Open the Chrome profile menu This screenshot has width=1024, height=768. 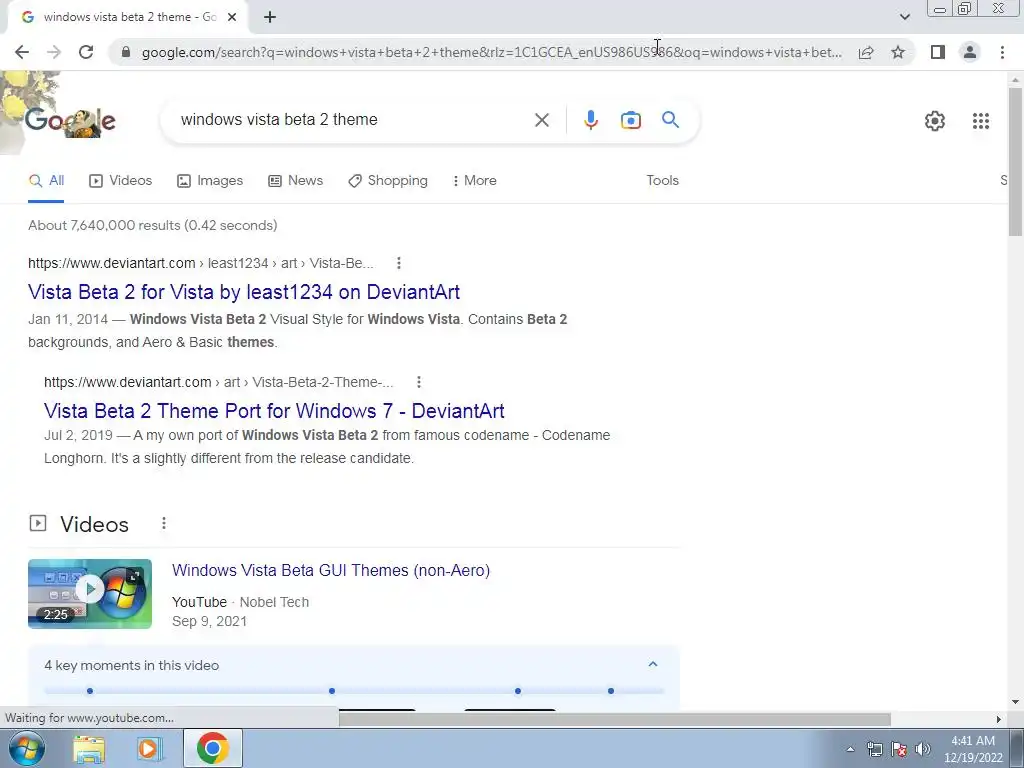pos(970,52)
